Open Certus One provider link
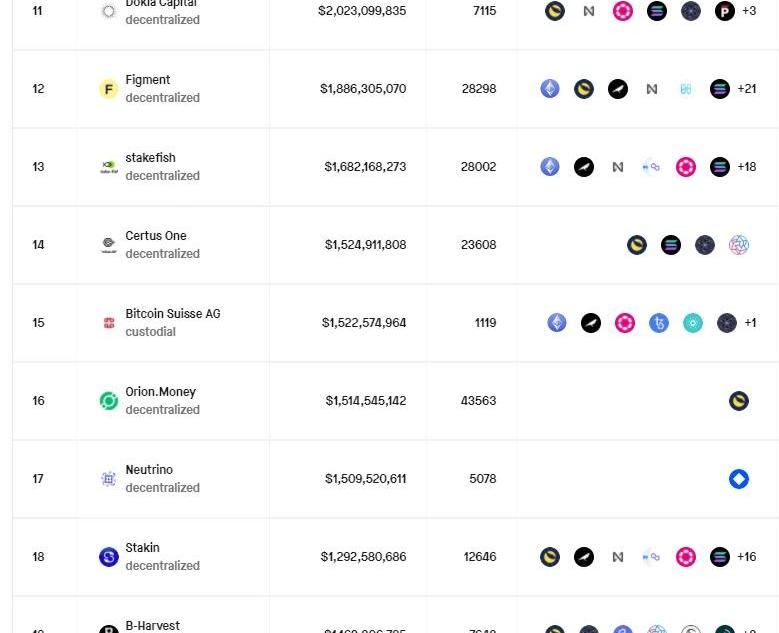This screenshot has height=633, width=779. (x=156, y=236)
